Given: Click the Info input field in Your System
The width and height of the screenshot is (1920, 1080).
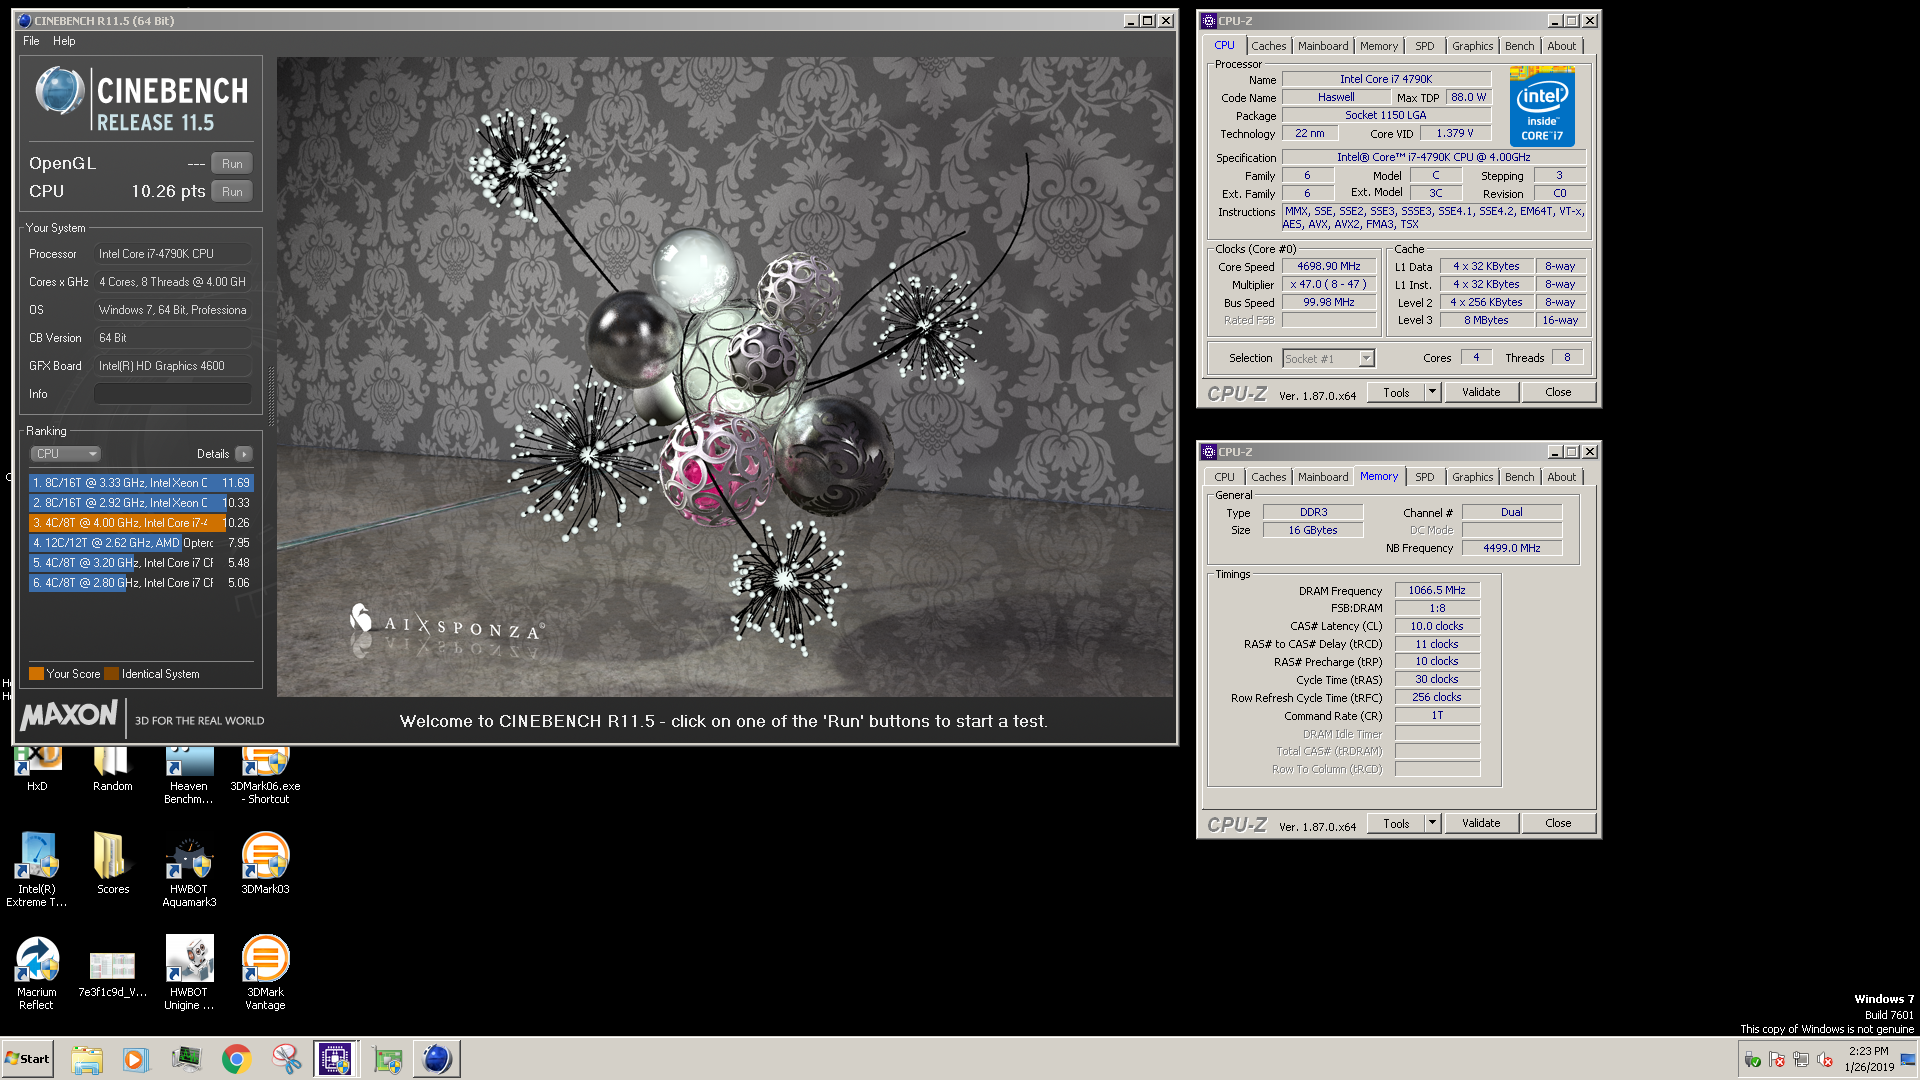Looking at the screenshot, I should 173,394.
